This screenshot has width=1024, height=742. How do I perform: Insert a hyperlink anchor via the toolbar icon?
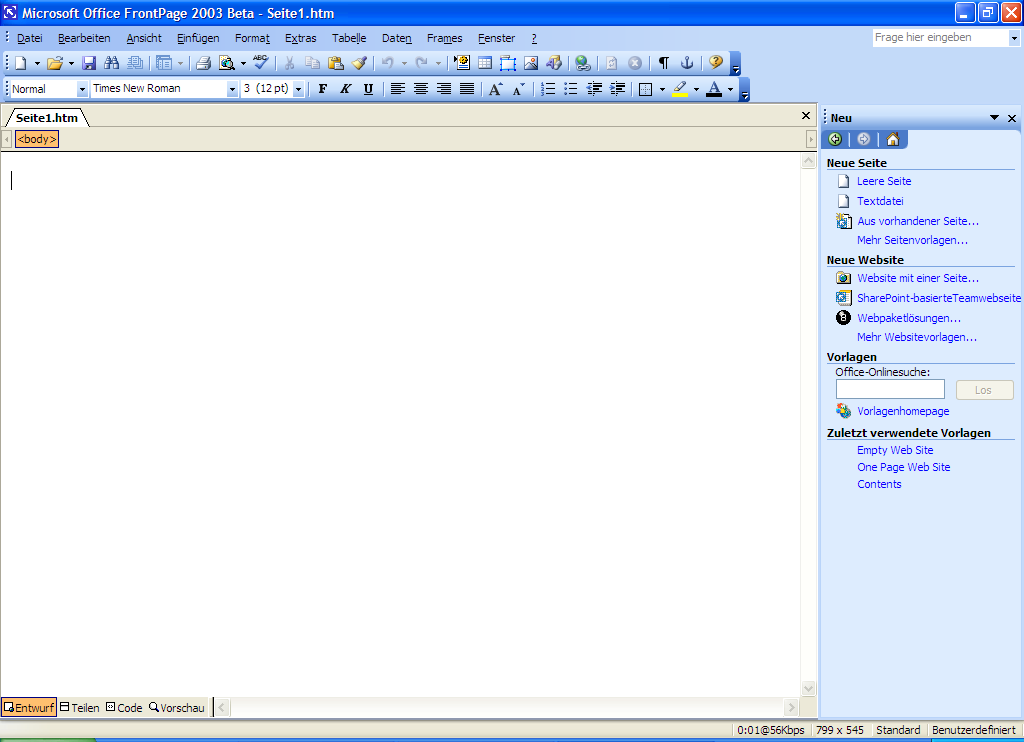tap(686, 62)
